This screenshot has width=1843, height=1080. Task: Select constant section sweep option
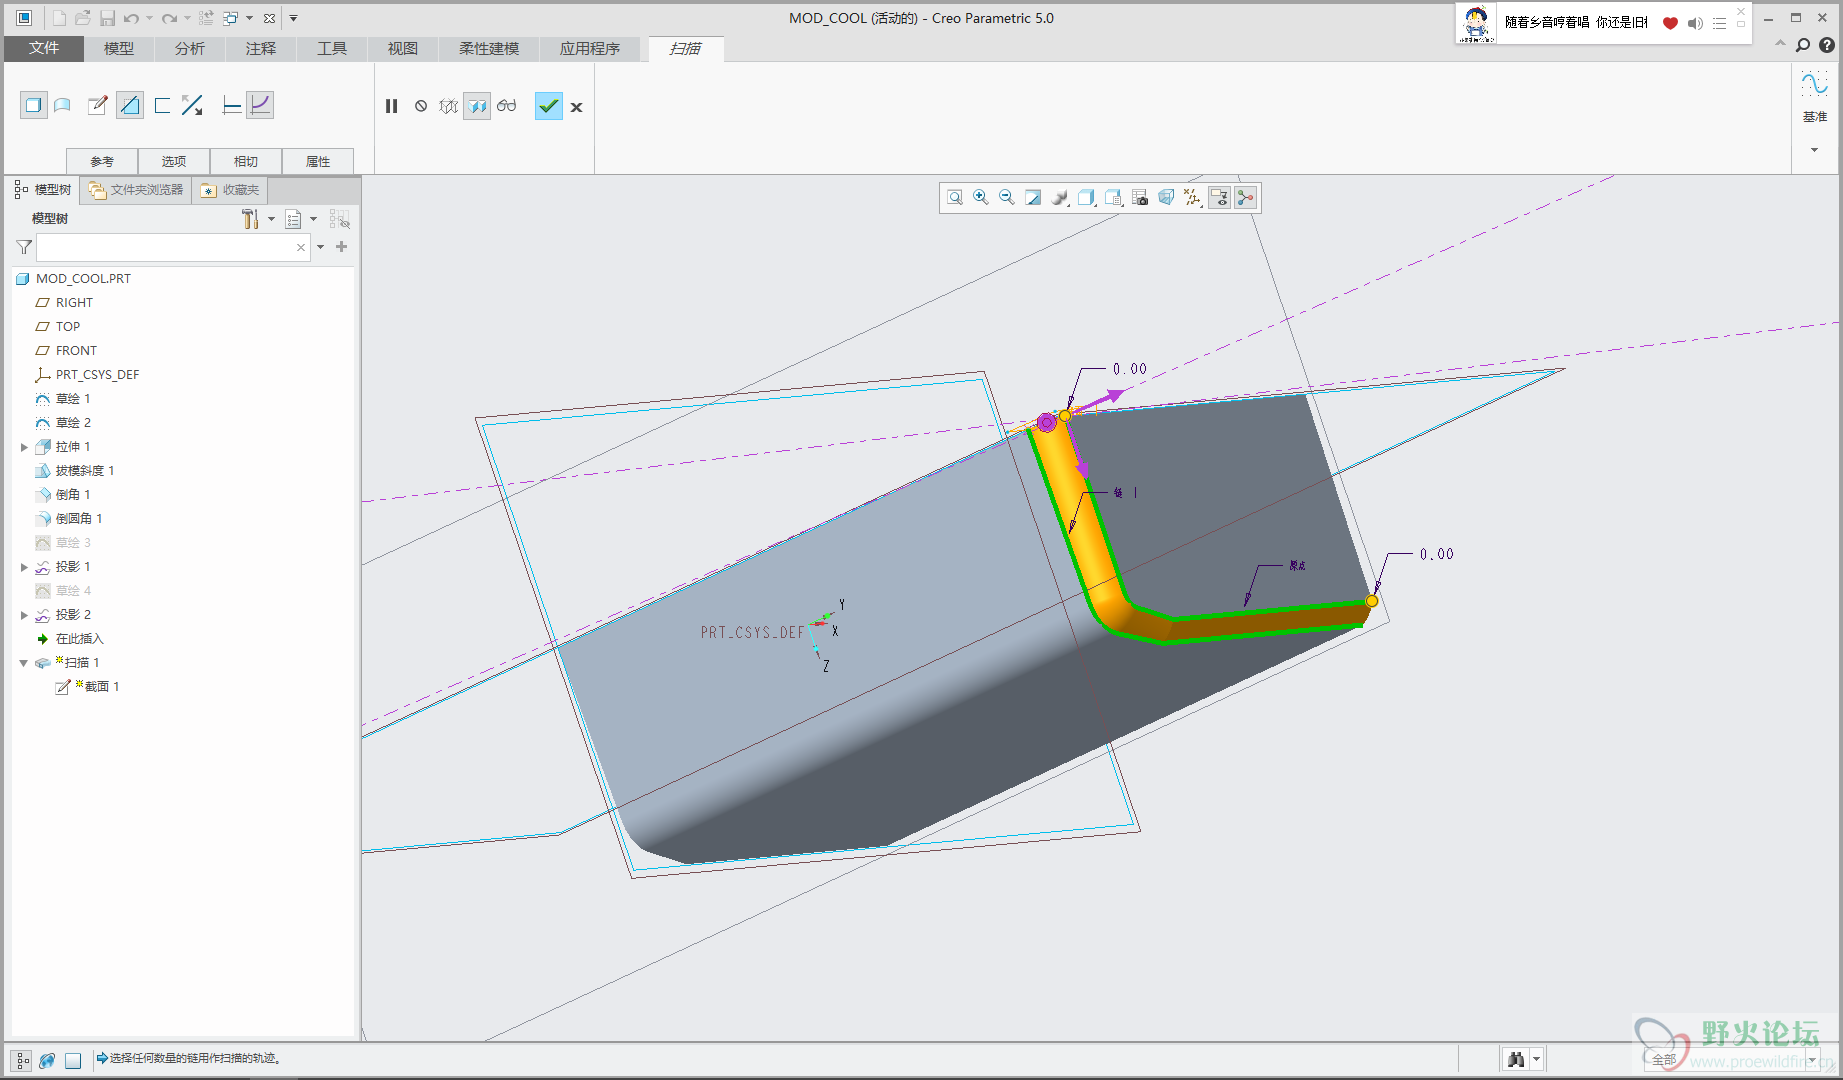[231, 105]
